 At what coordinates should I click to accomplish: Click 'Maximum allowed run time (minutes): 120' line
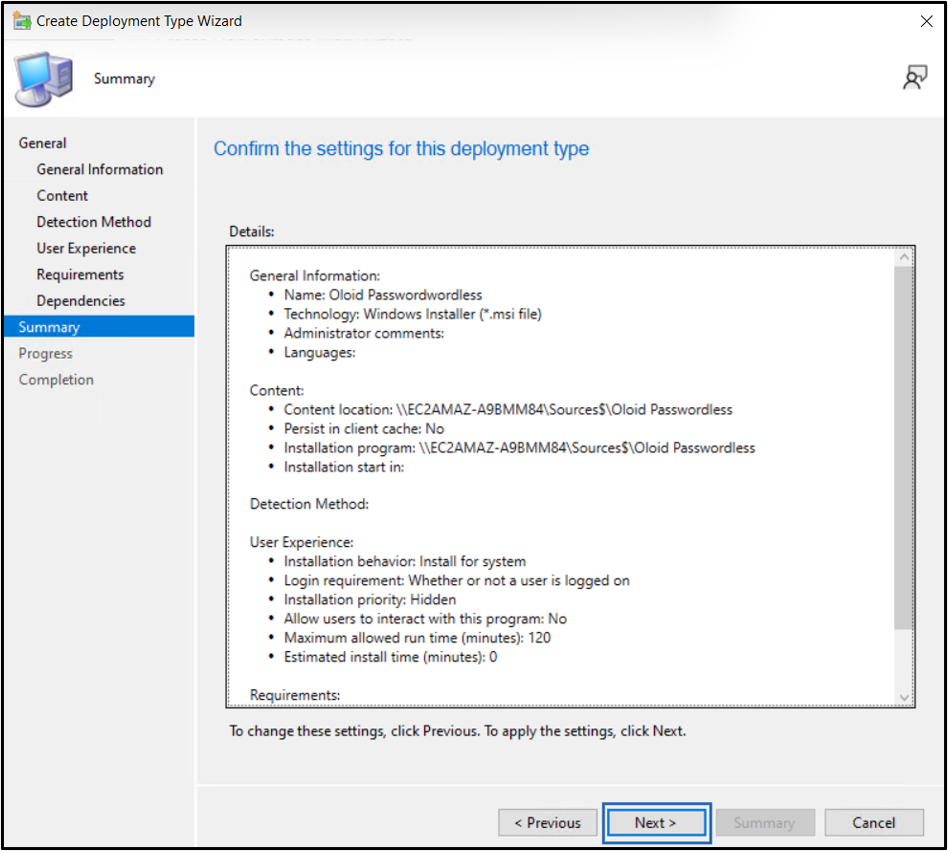pyautogui.click(x=417, y=638)
